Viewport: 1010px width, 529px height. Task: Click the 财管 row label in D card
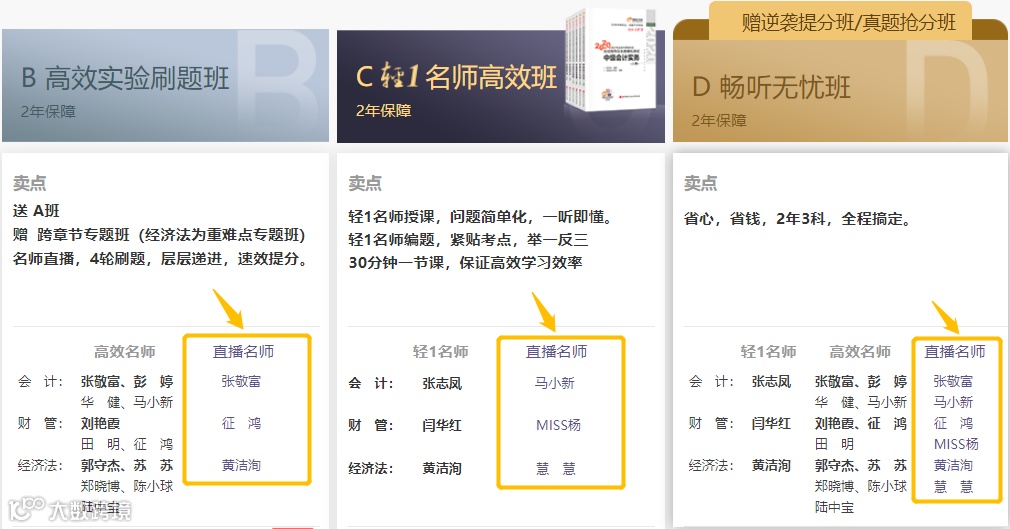(x=711, y=423)
